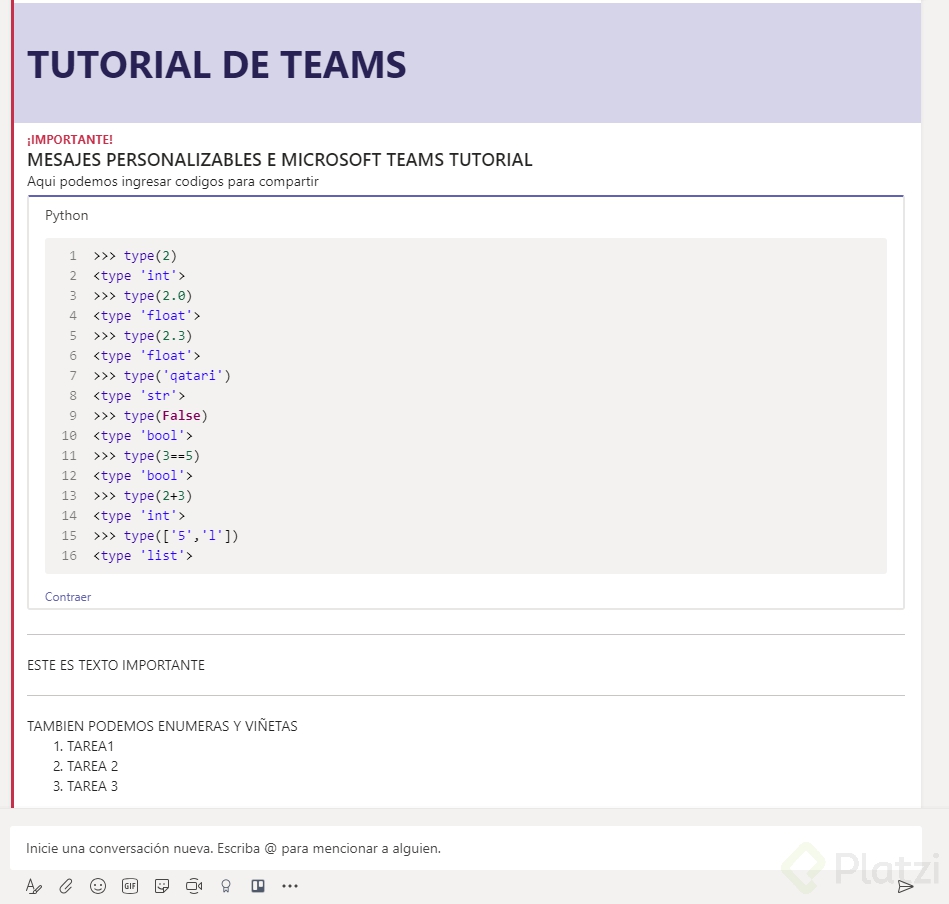Click code line 1 type(2)
The height and width of the screenshot is (904, 949).
click(x=135, y=256)
